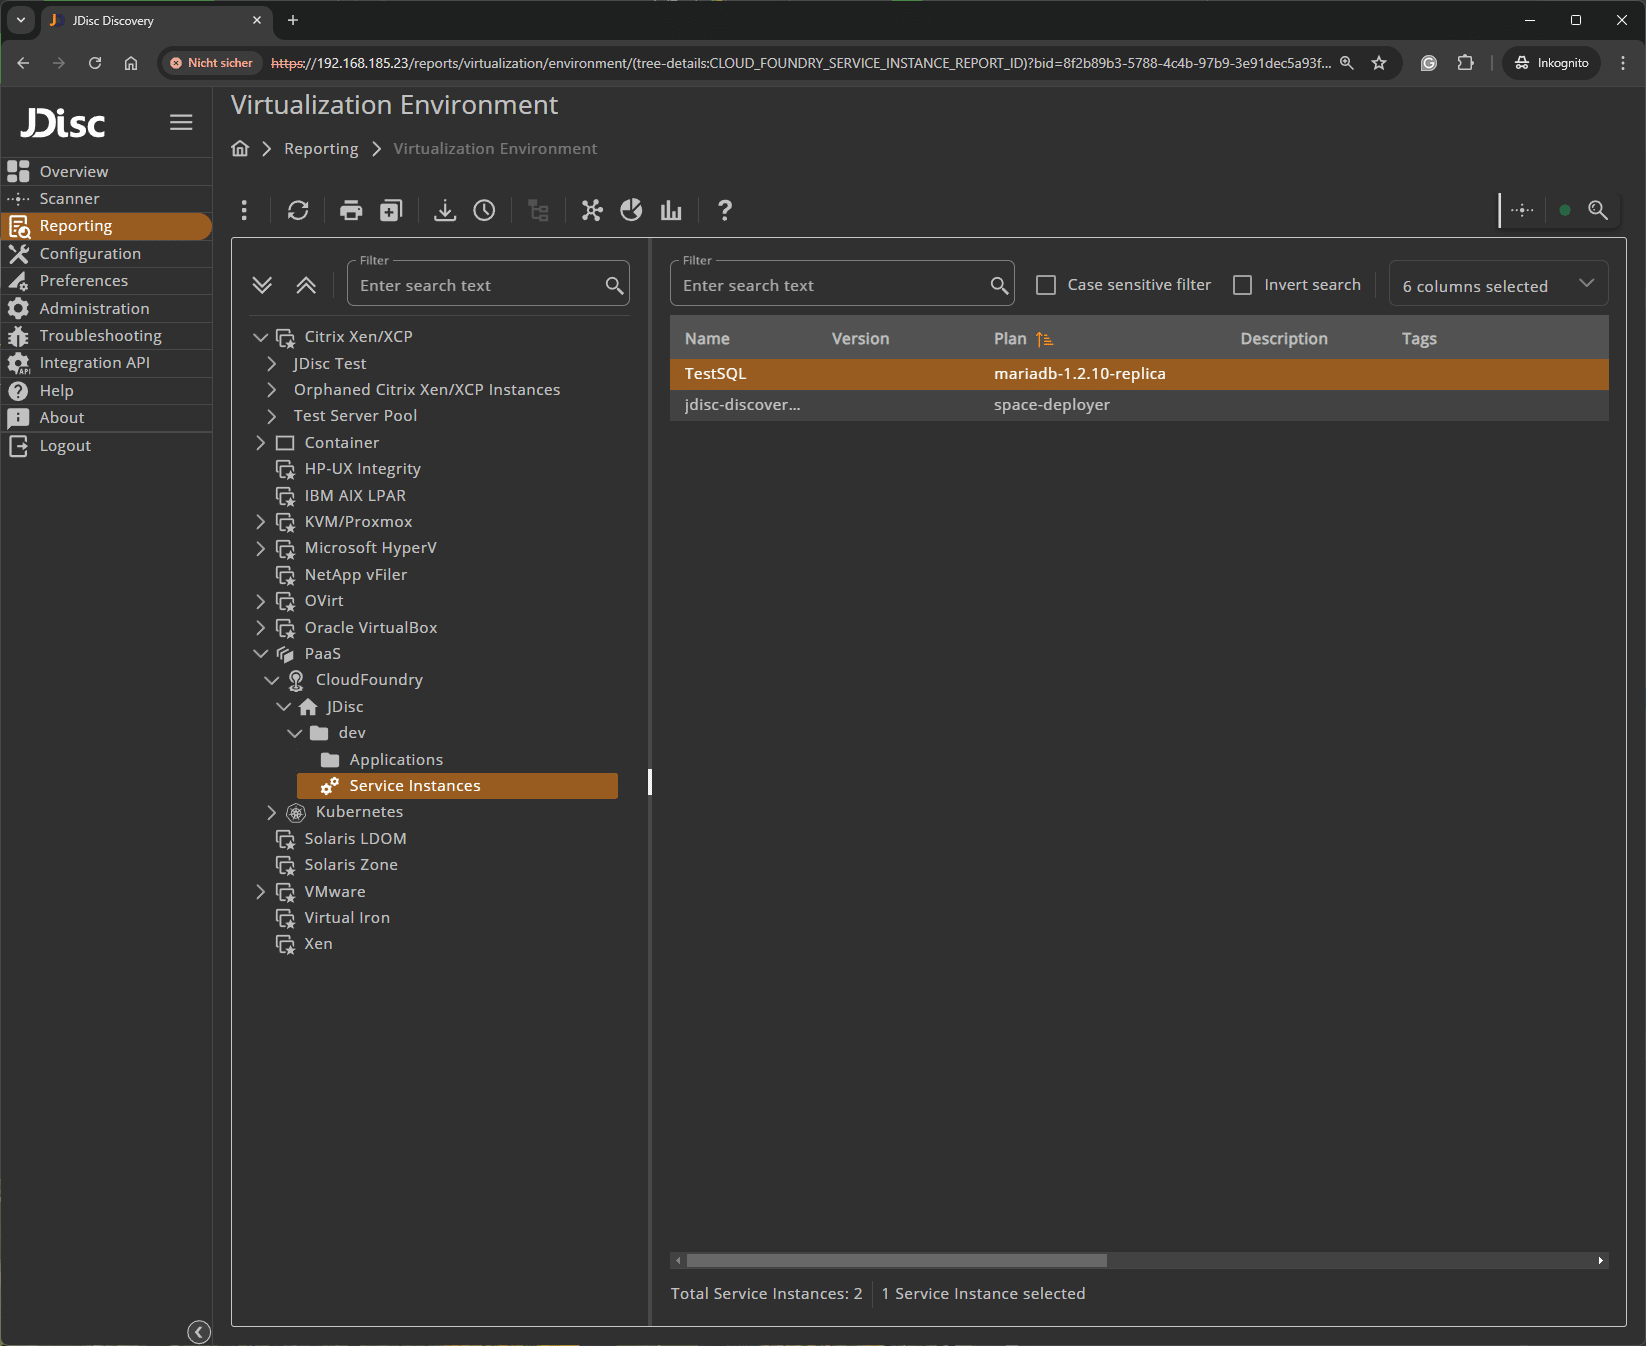Enable the Case sensitive filter checkbox
Screen dimensions: 1646x1346
pyautogui.click(x=1045, y=284)
